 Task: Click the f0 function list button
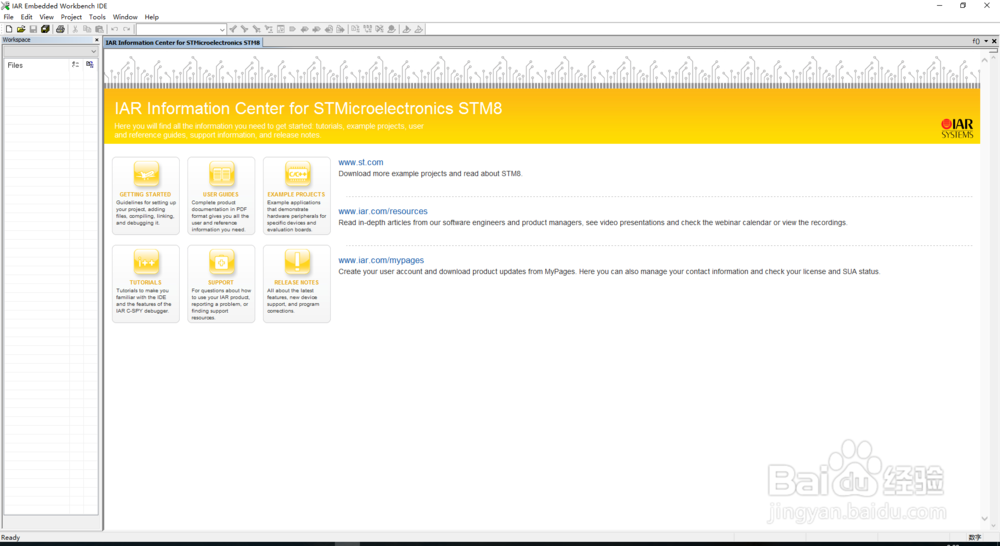(x=976, y=41)
